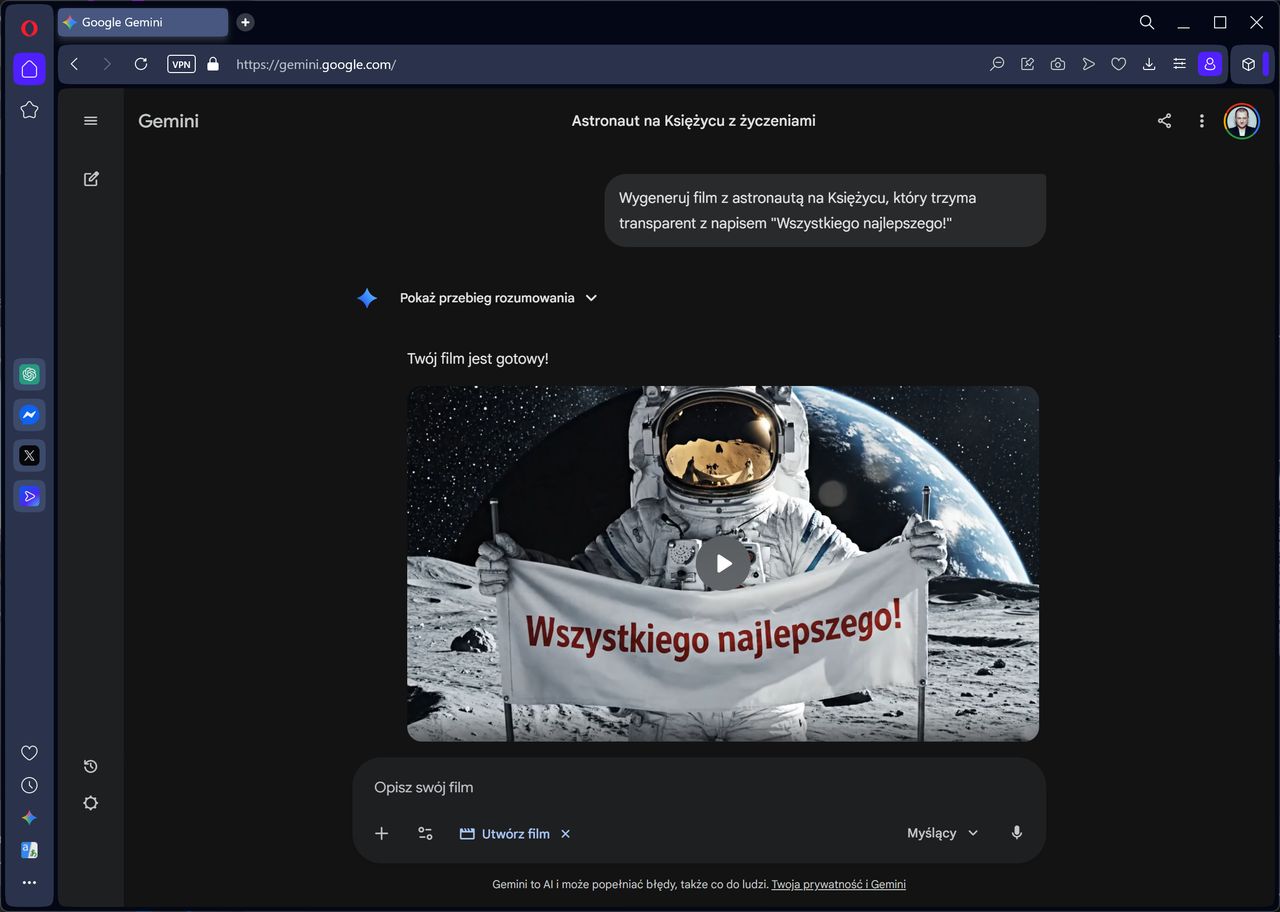
Task: Open Gemini settings via the gear icon
Action: 90,803
